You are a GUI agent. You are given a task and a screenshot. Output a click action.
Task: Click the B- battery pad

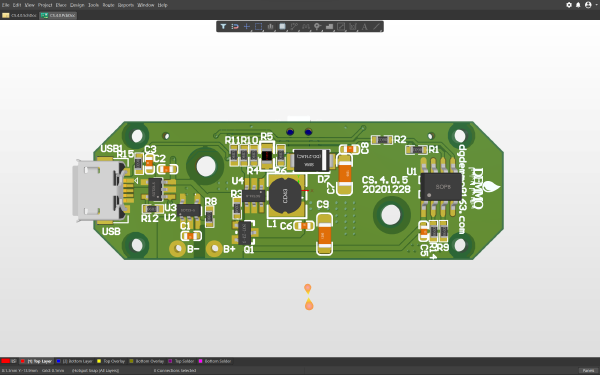coord(177,249)
